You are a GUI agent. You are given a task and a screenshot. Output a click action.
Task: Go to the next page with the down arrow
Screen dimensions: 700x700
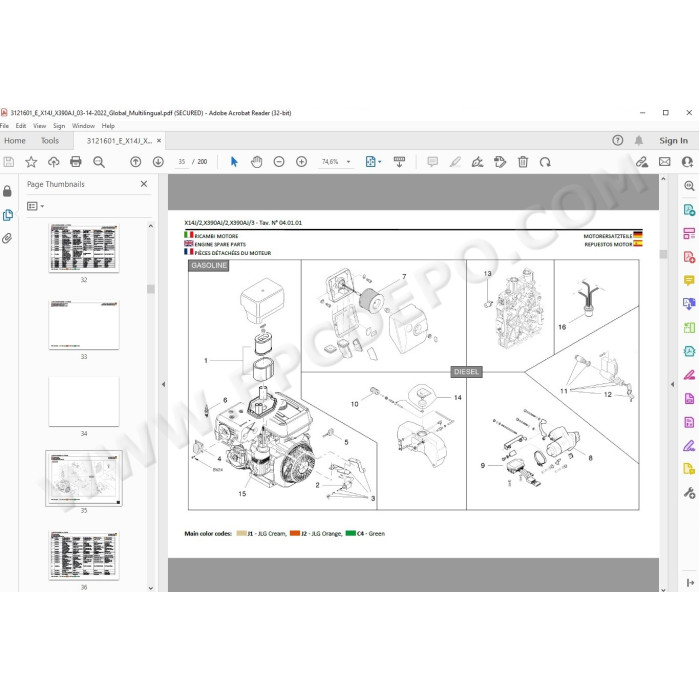point(158,162)
